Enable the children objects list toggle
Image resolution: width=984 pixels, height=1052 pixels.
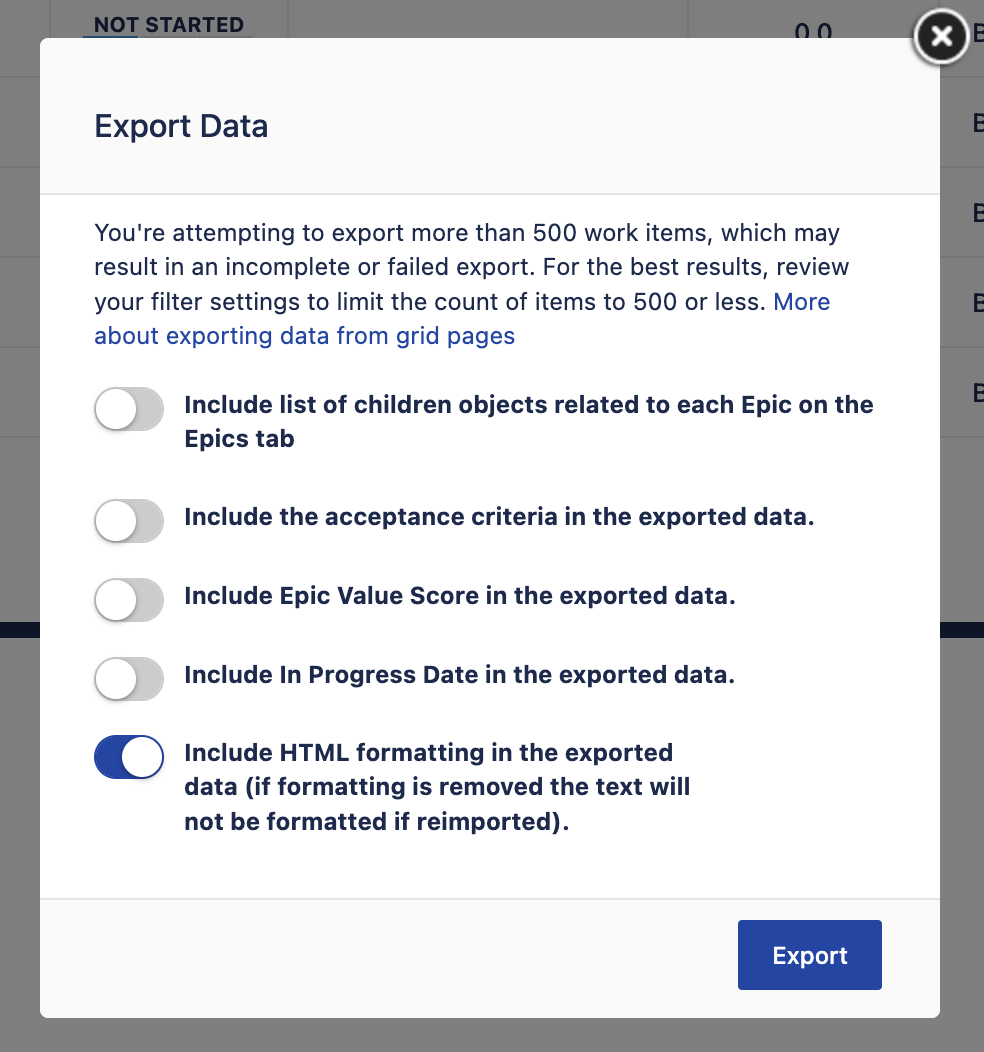coord(128,410)
